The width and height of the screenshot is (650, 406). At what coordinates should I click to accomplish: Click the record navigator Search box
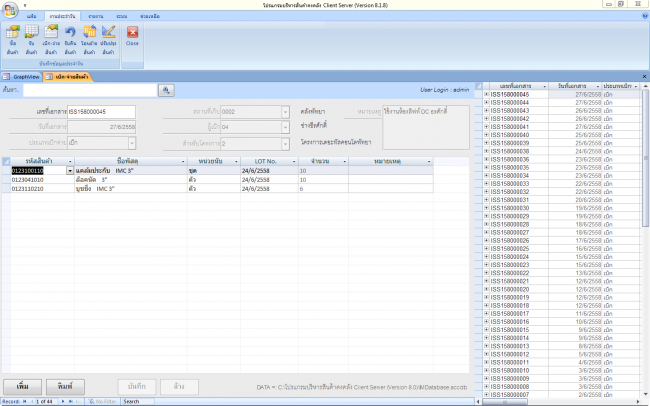(x=138, y=401)
